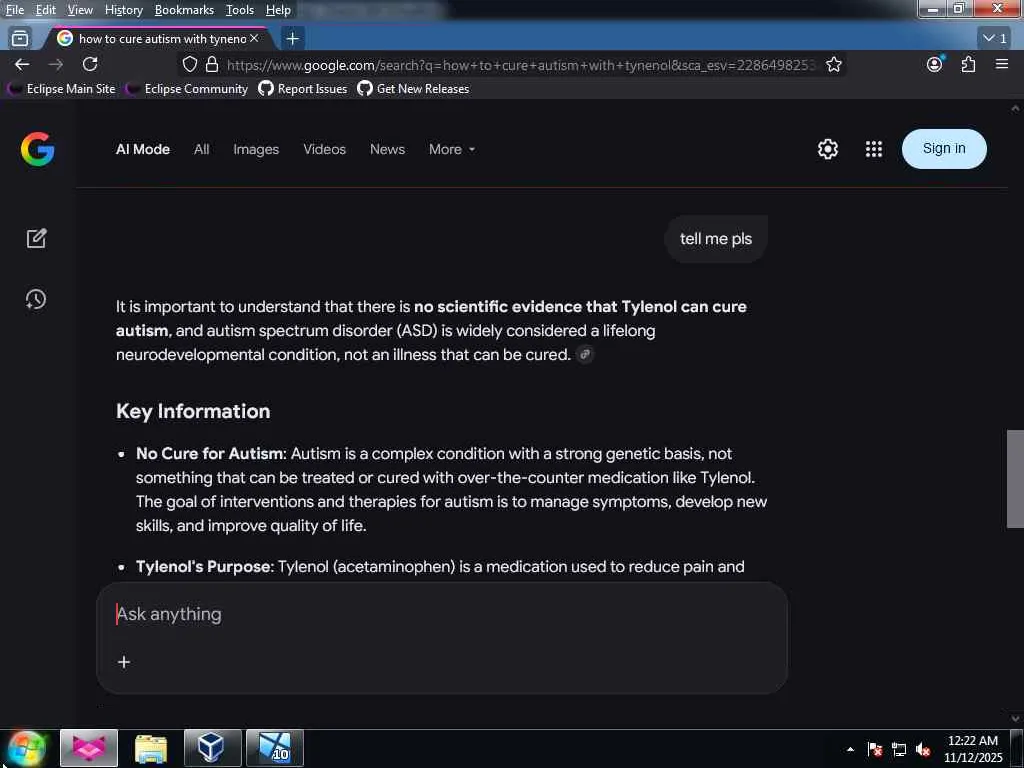The width and height of the screenshot is (1024, 768).
Task: Bookmark this page with the star
Action: [x=833, y=64]
